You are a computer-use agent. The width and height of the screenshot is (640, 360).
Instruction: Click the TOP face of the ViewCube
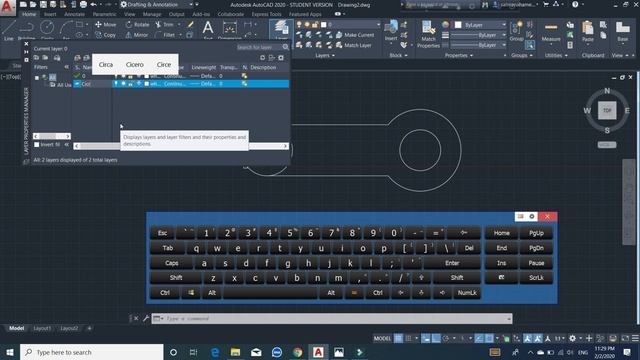click(x=607, y=110)
